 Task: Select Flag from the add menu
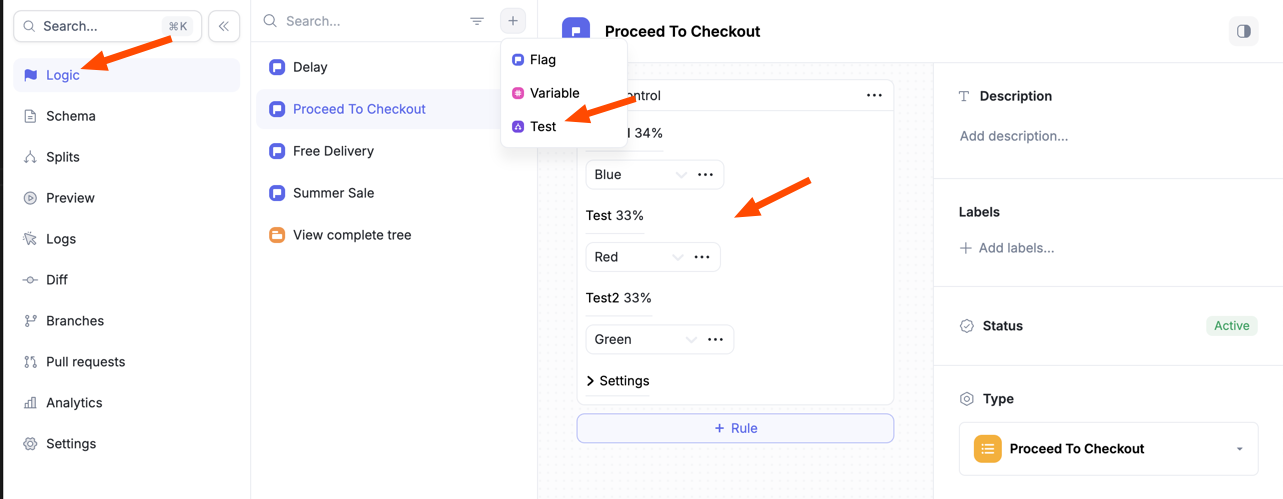pyautogui.click(x=543, y=60)
